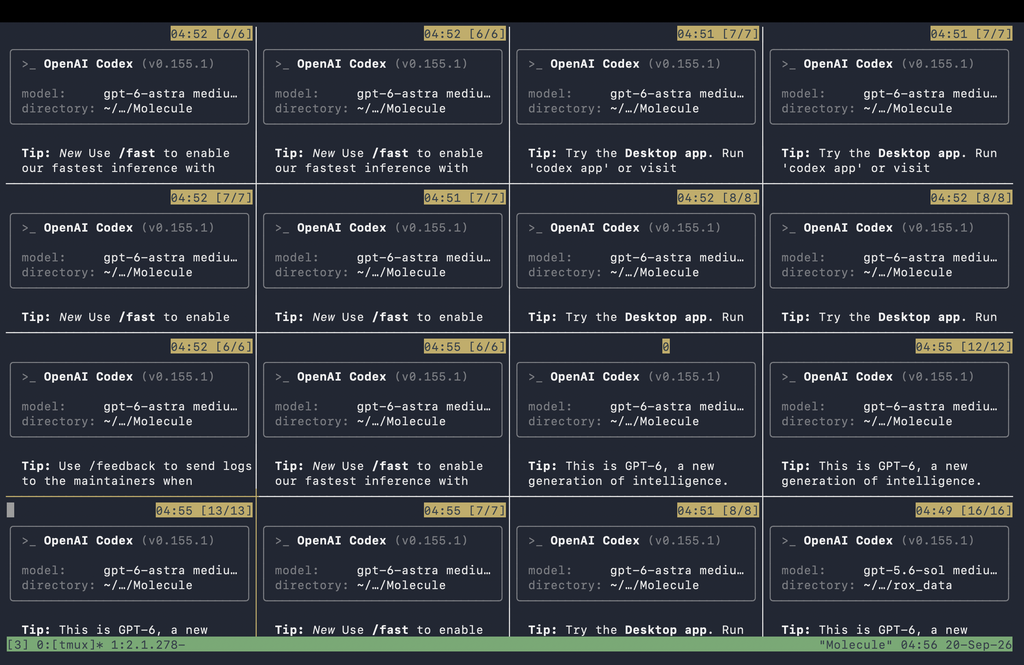Click the >_ prompt icon in pane marked 04:55 [6/6]
The image size is (1024, 665).
pyautogui.click(x=282, y=377)
